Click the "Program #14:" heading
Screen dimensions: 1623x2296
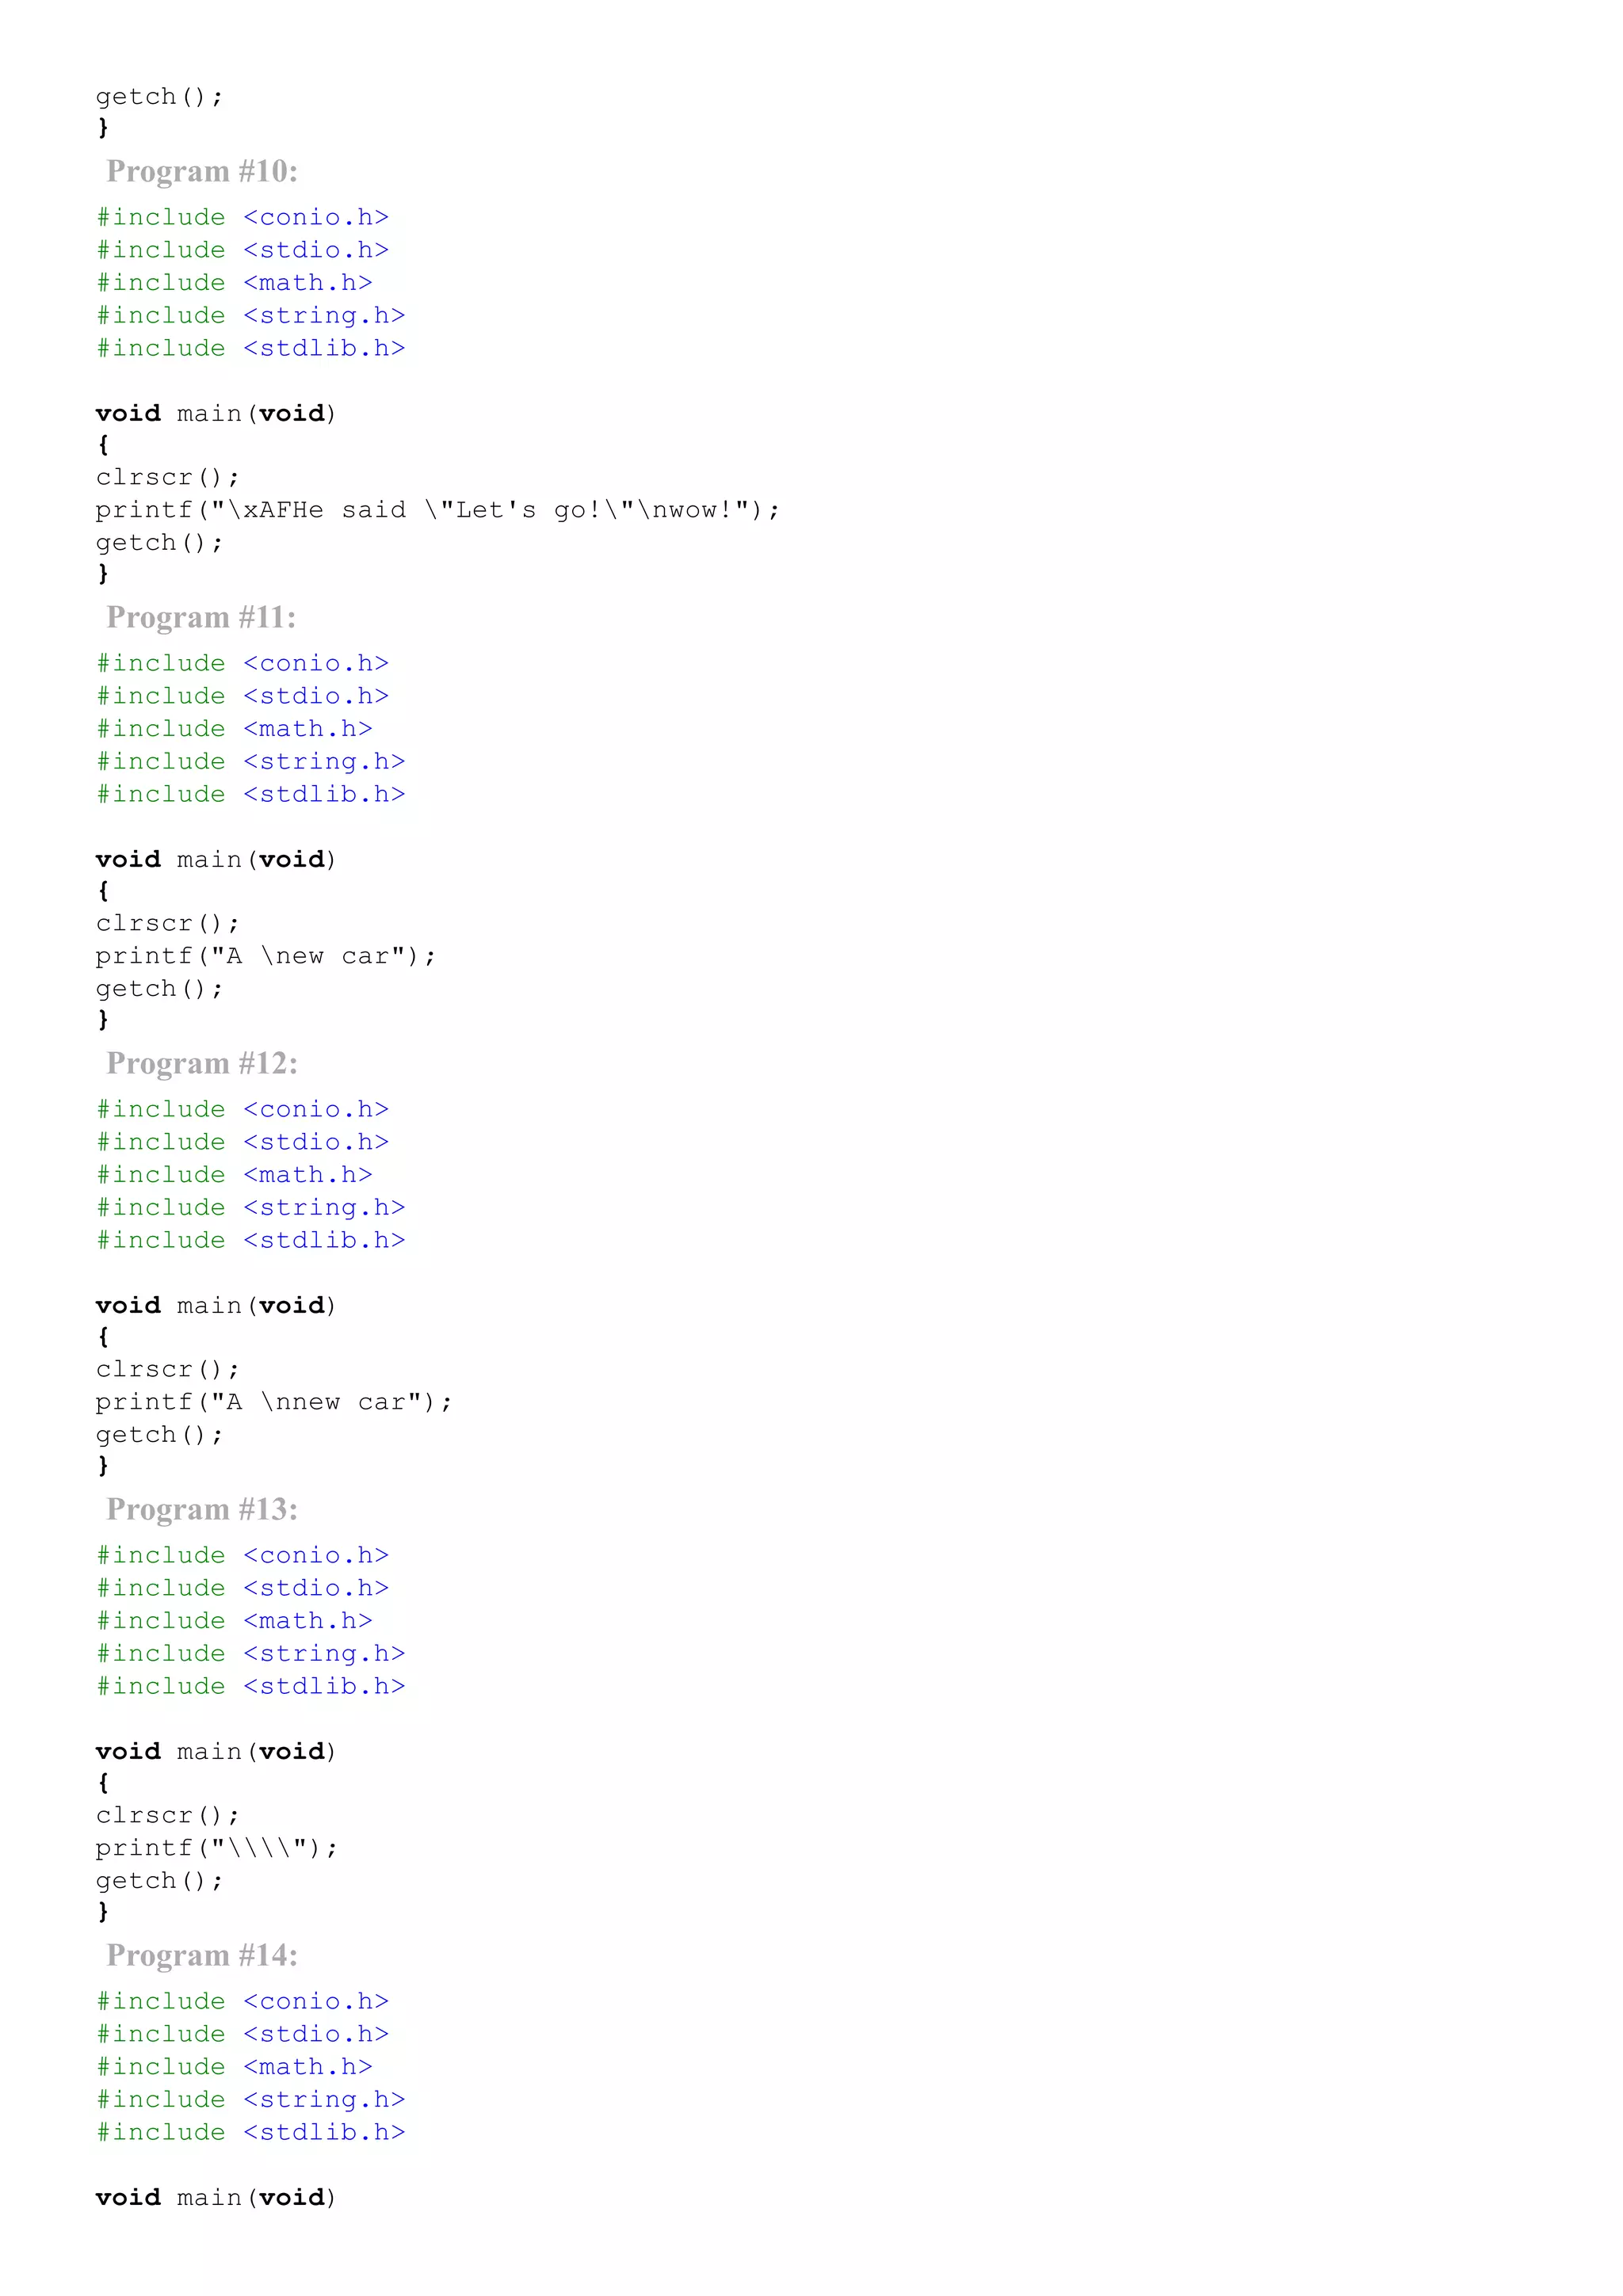click(202, 1956)
